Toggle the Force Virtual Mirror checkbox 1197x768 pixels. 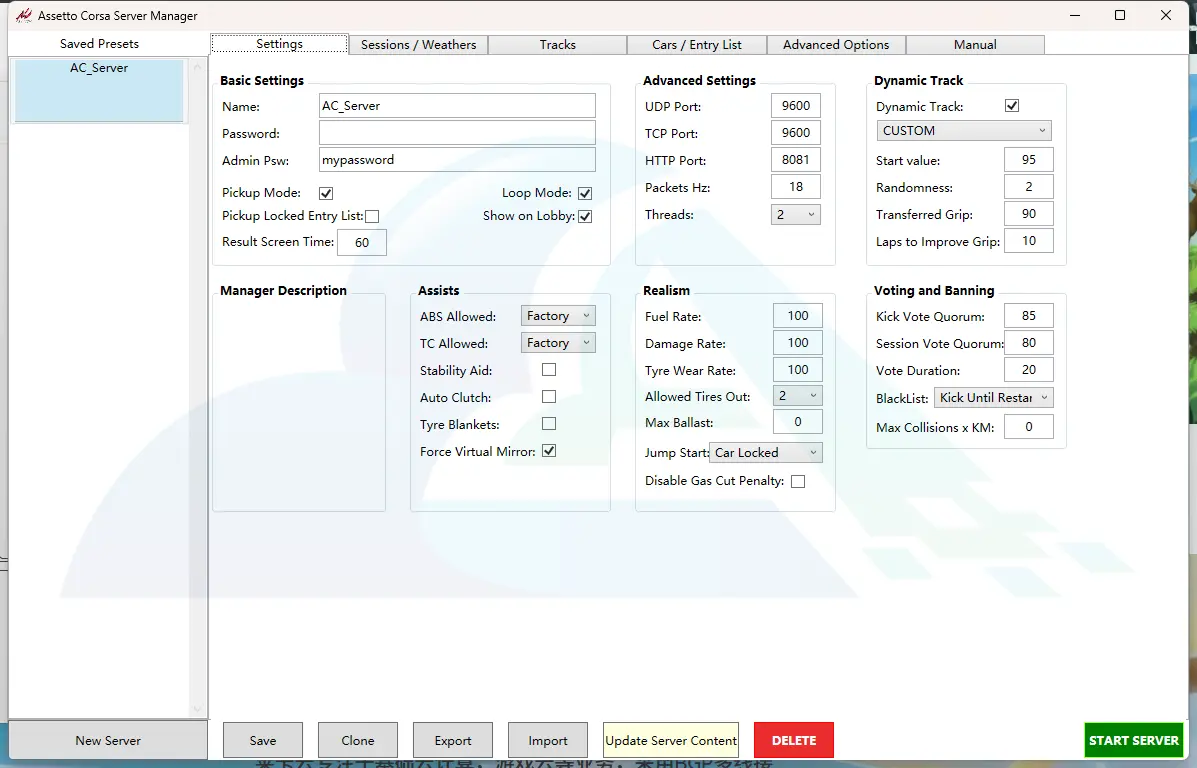pyautogui.click(x=549, y=450)
